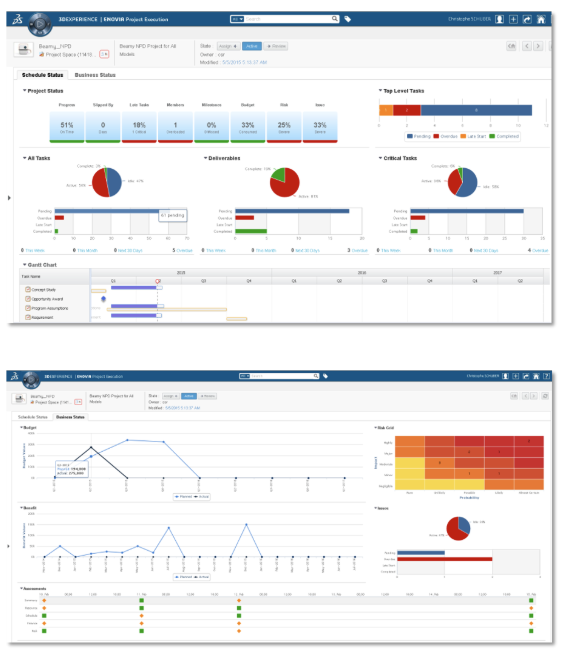Click the top-right red Risk Grid cell
Image resolution: width=574 pixels, height=660 pixels.
(x=529, y=441)
